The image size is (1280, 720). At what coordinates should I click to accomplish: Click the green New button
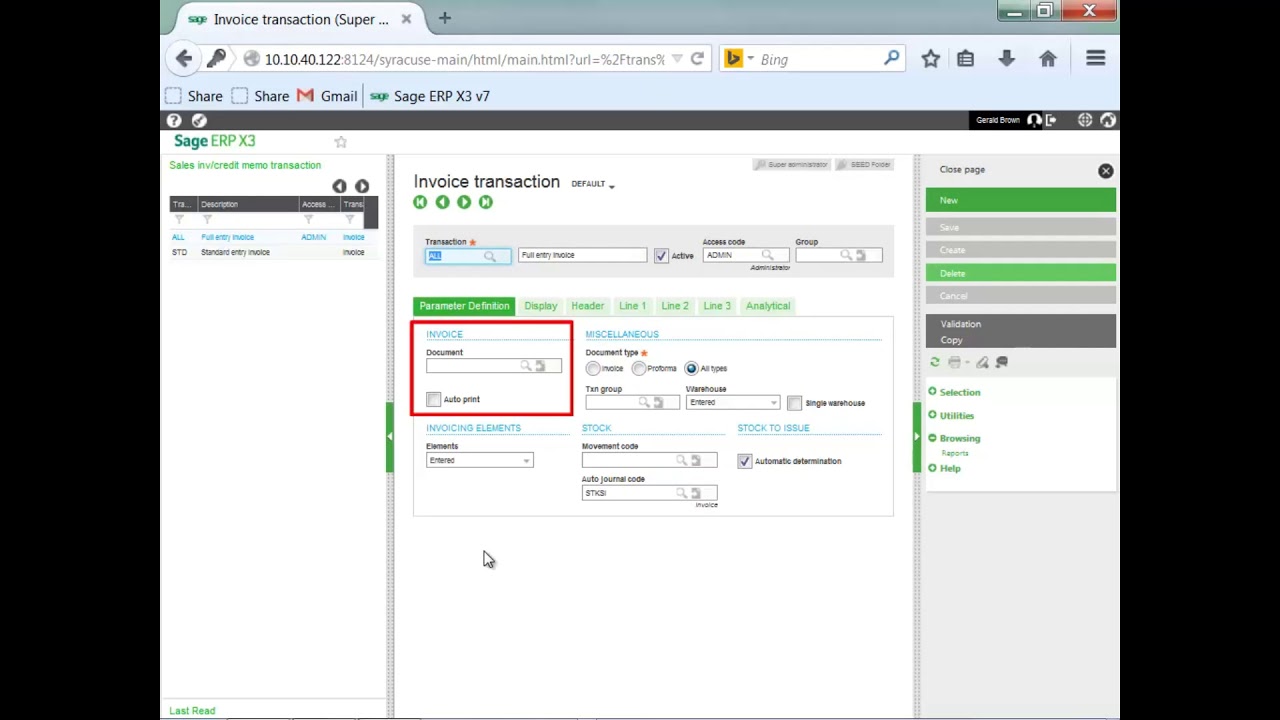(1020, 201)
